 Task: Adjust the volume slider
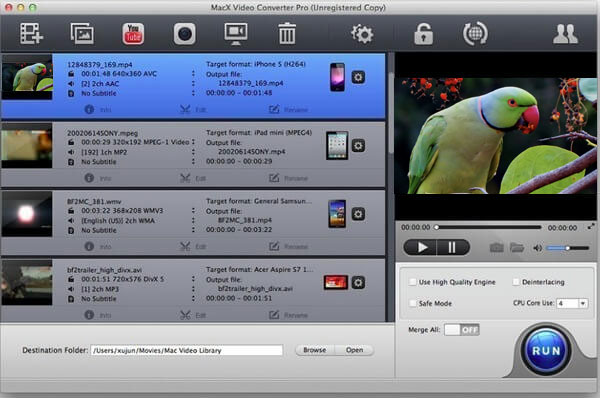point(567,248)
